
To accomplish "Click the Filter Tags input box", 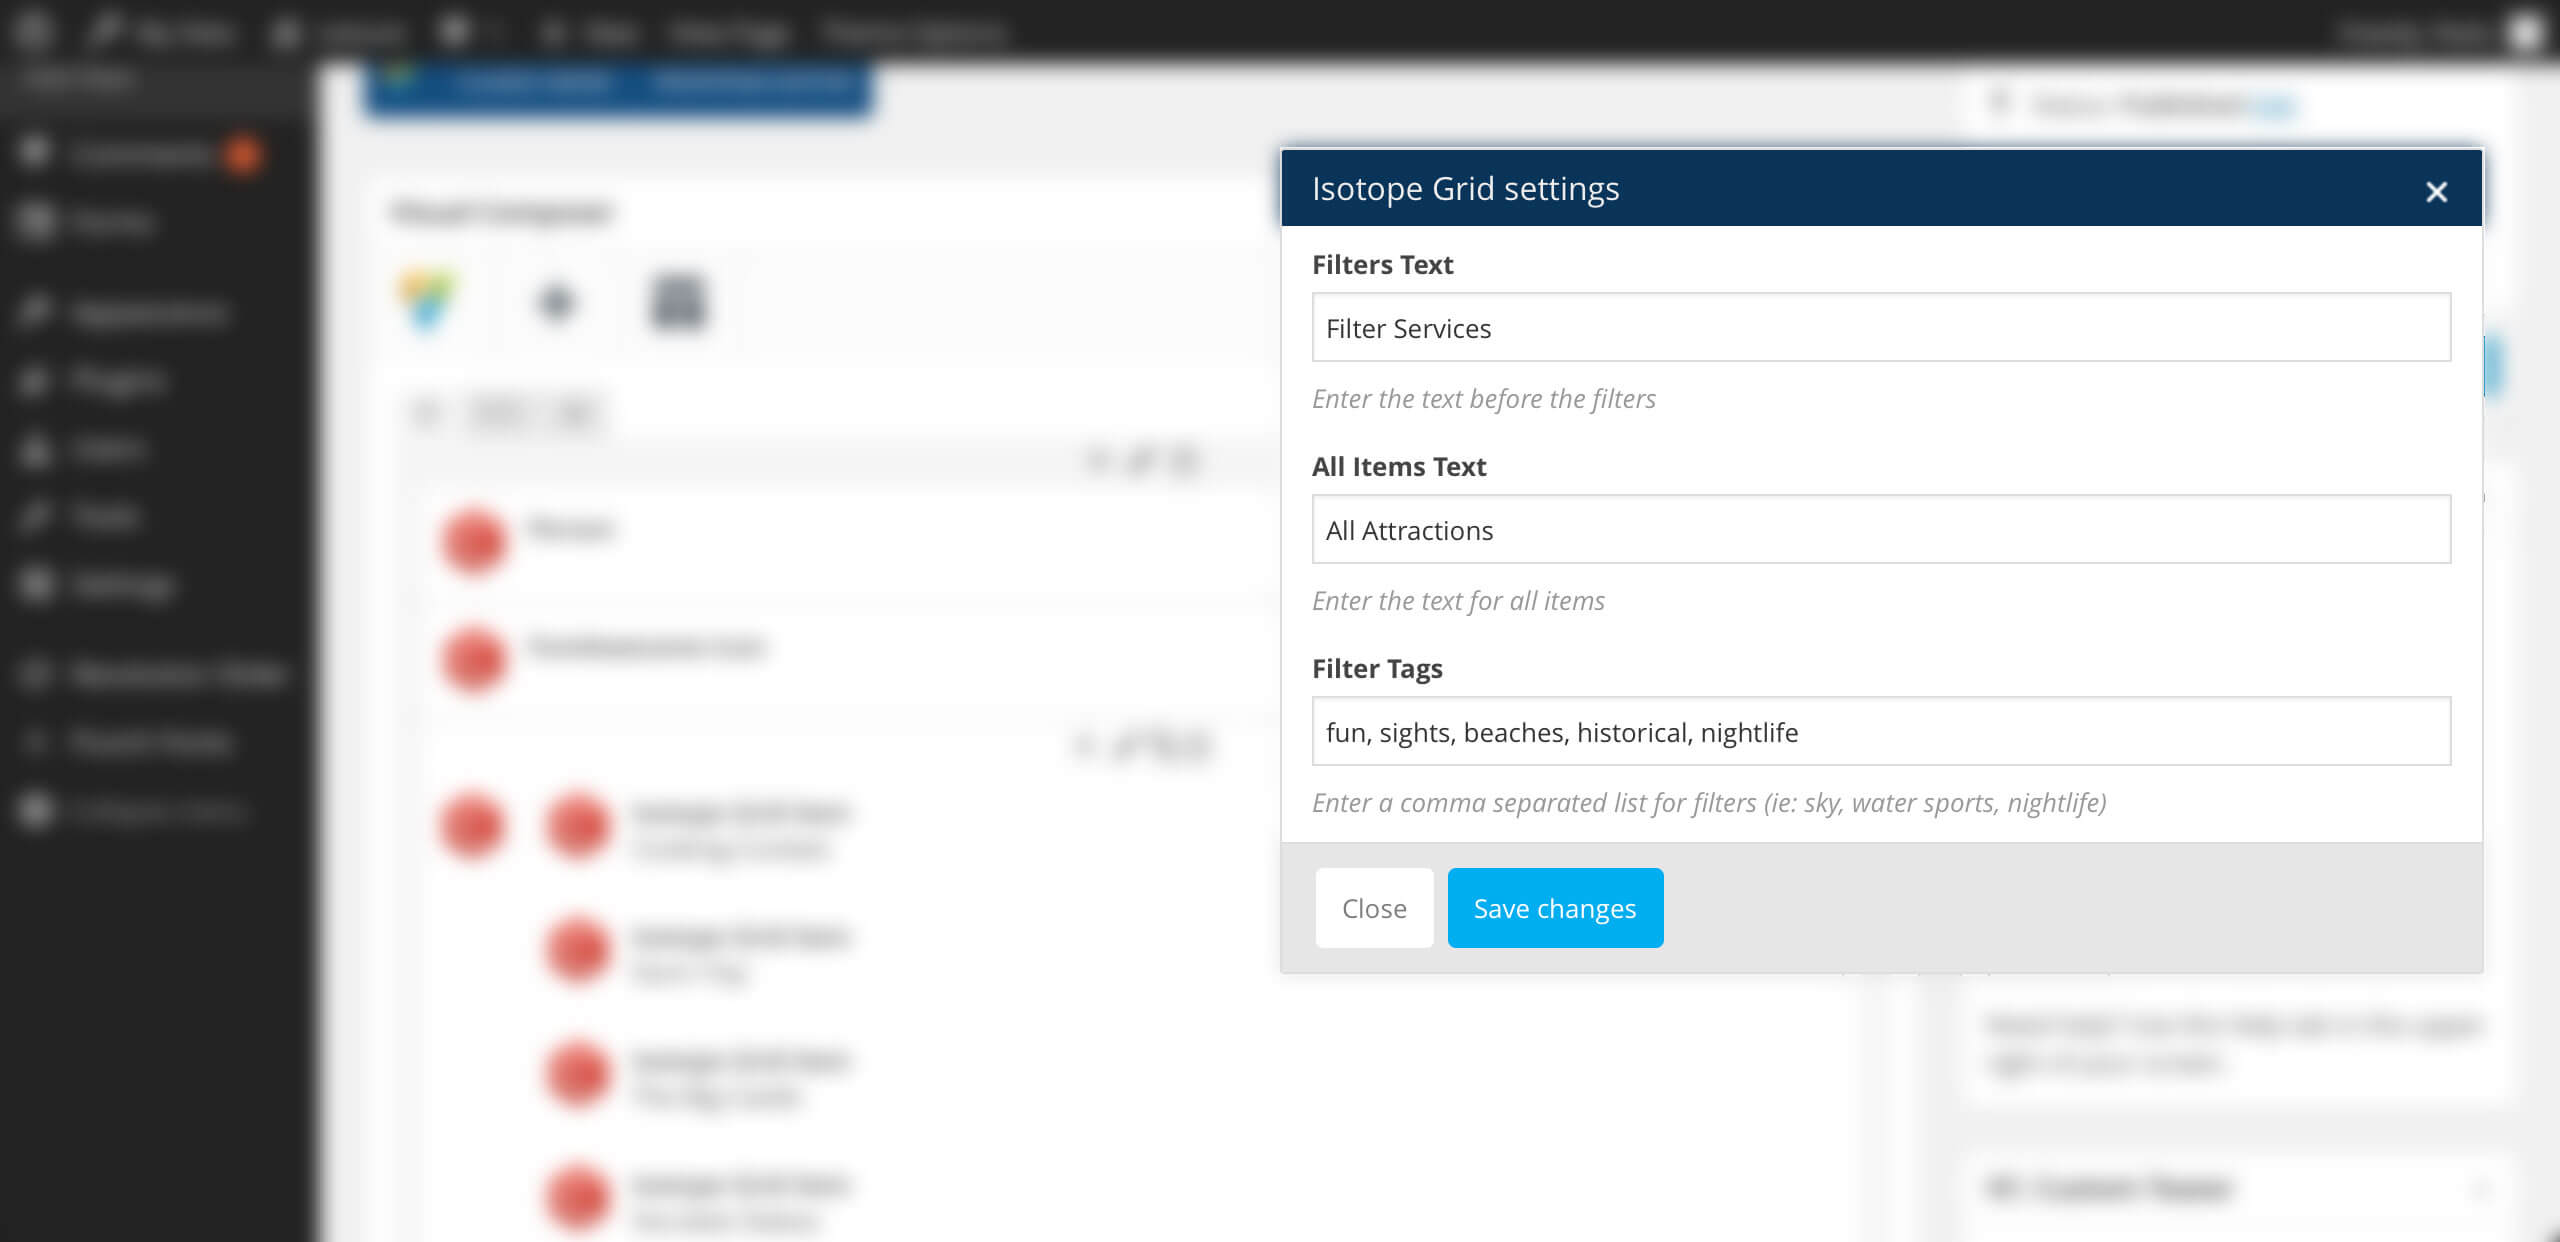I will pos(1881,731).
